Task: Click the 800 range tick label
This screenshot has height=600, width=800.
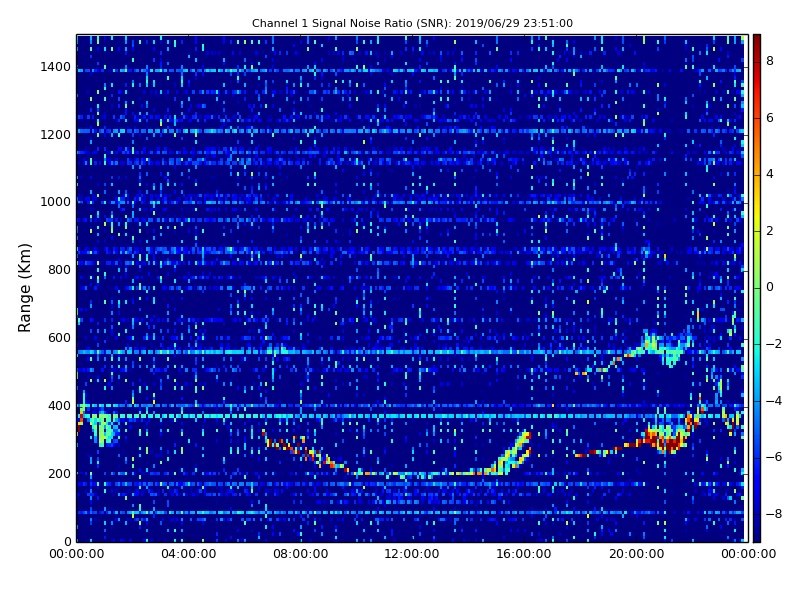Action: (59, 270)
